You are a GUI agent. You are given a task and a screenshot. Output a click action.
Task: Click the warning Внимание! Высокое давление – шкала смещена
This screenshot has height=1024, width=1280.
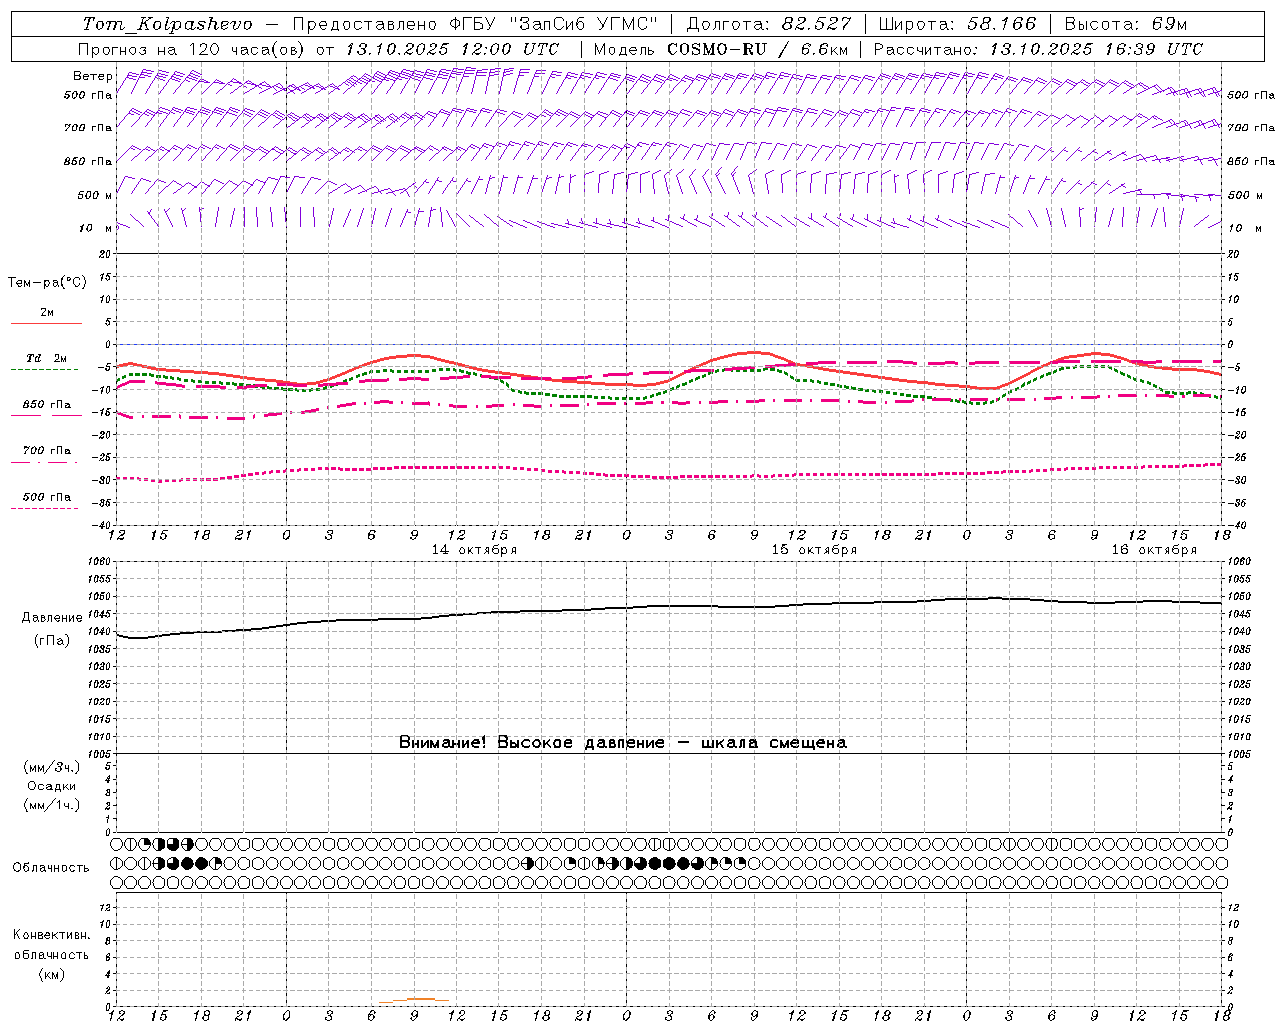pos(623,743)
